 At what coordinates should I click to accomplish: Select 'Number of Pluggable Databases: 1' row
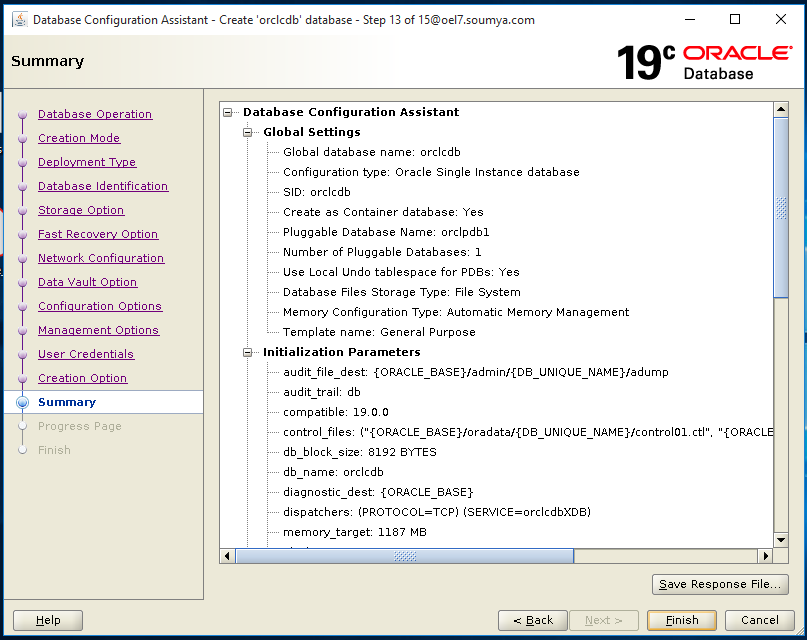pos(382,253)
